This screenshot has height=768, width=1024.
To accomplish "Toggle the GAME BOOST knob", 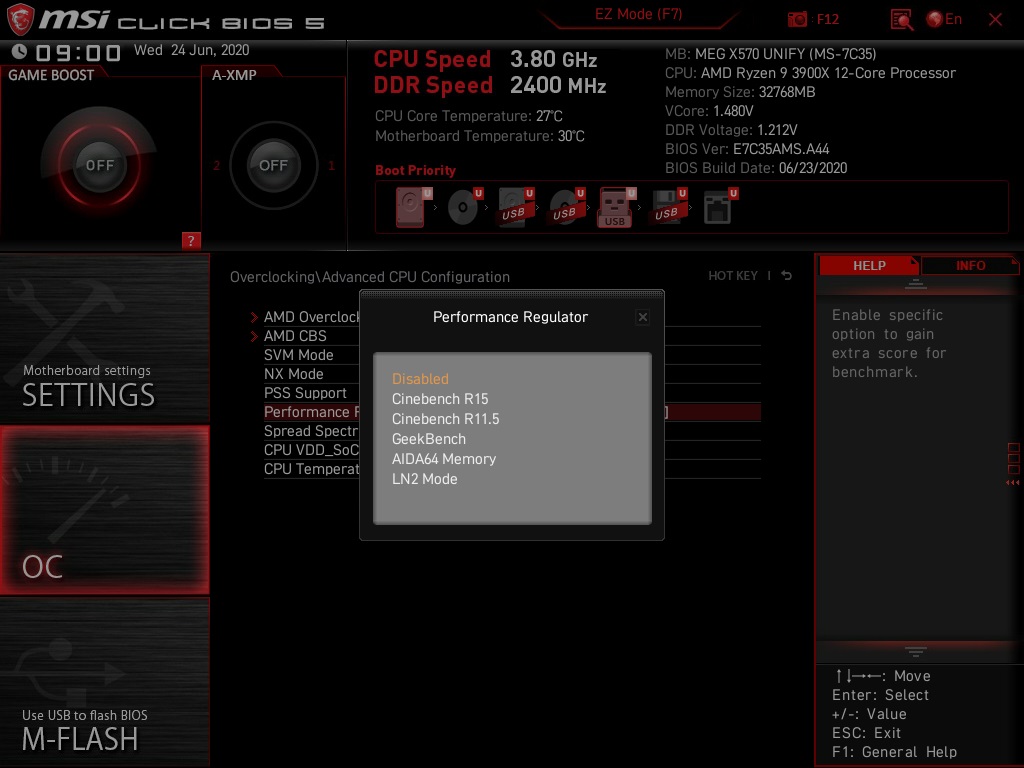I will click(99, 165).
